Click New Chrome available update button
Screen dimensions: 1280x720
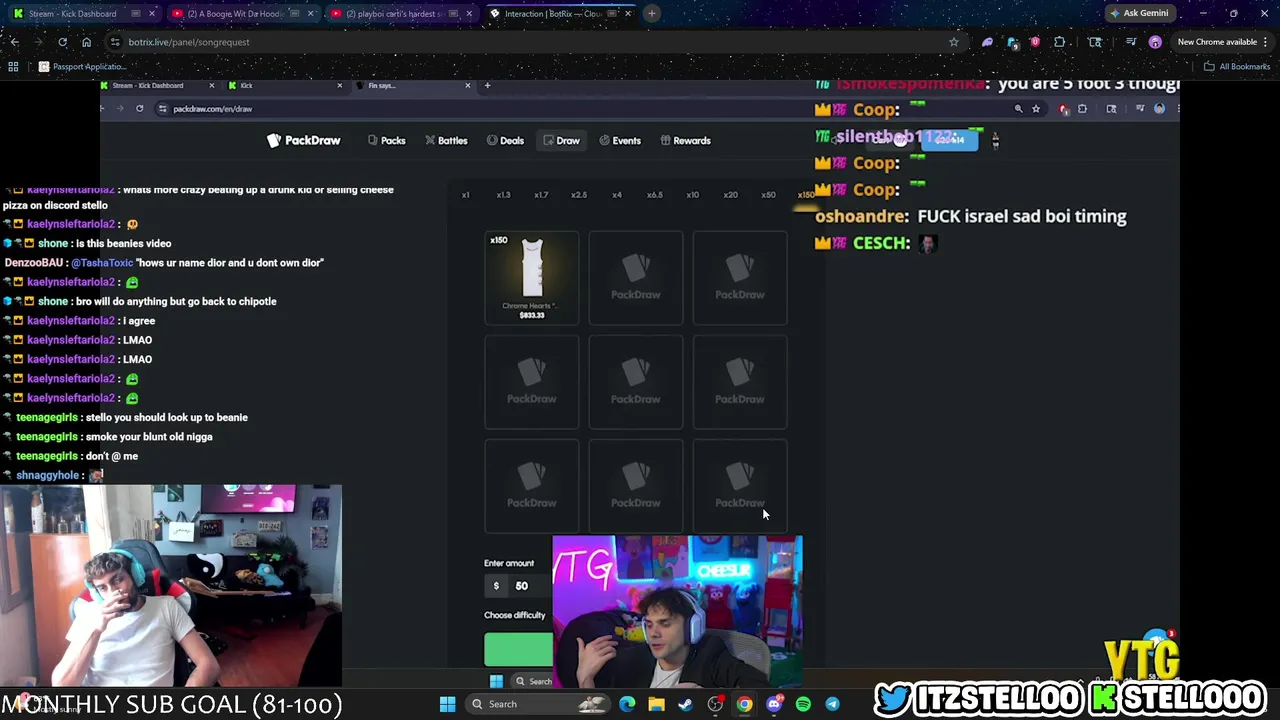point(1223,42)
